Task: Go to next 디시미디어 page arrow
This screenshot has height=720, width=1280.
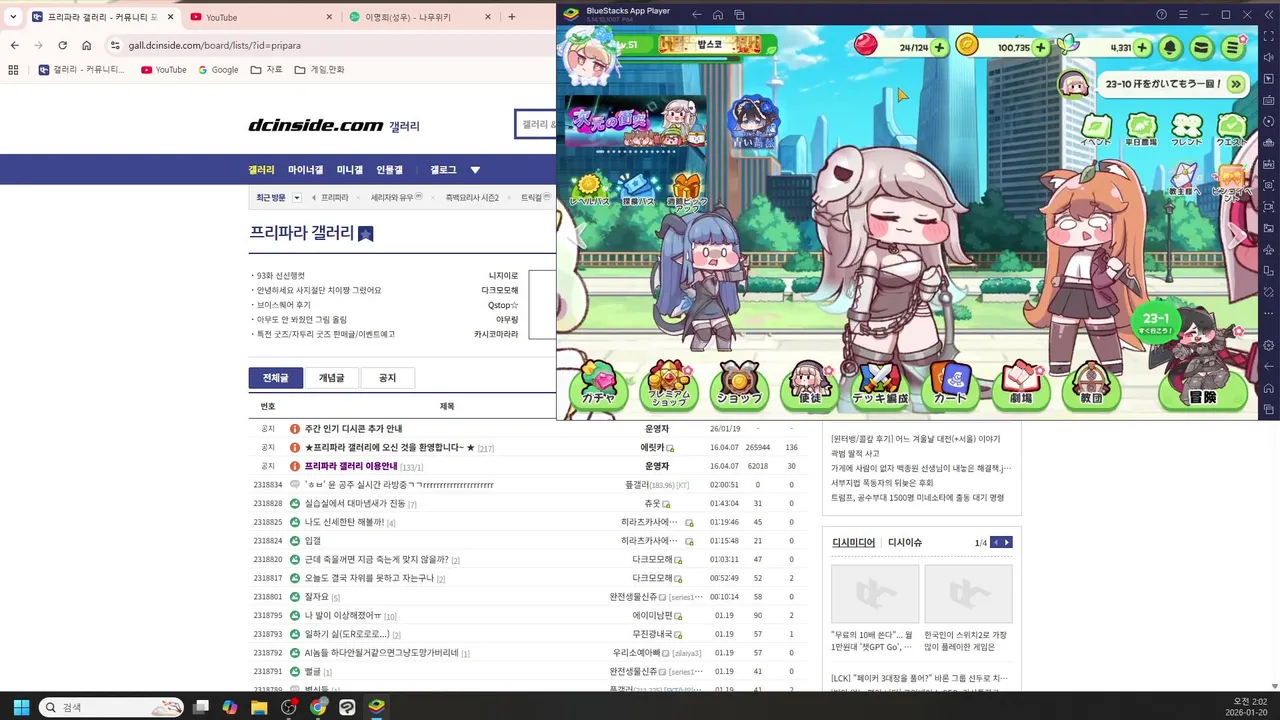Action: click(1007, 543)
